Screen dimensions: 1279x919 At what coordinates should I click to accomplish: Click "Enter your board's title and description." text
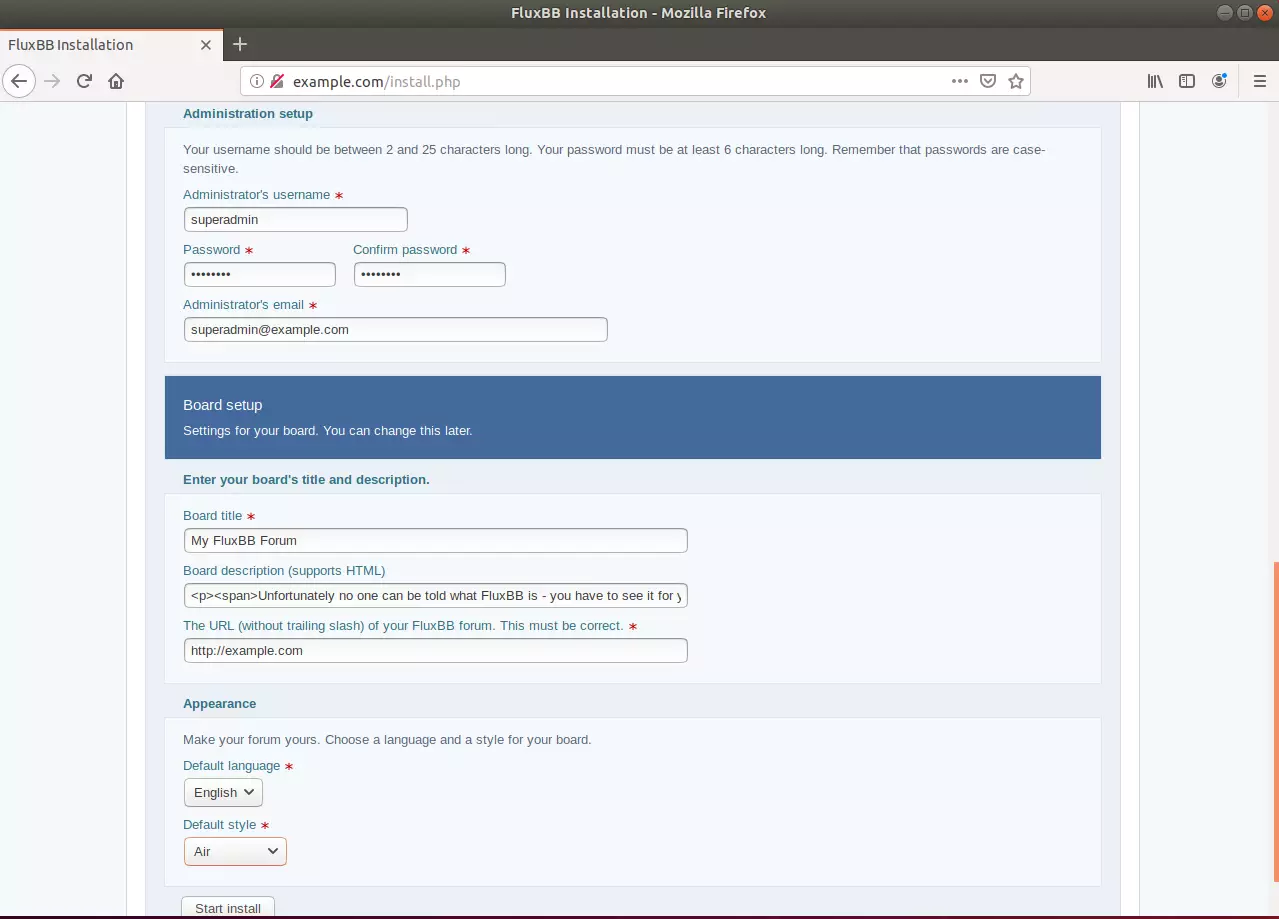(x=306, y=479)
